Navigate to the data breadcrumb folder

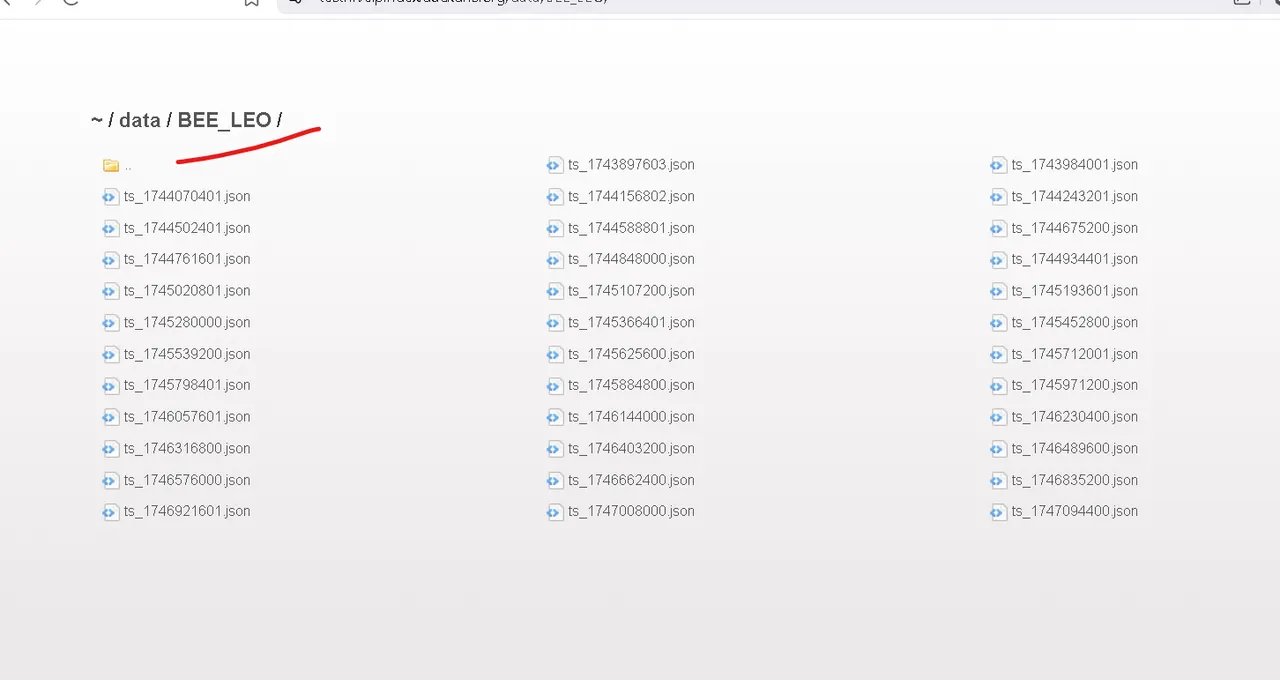point(139,120)
